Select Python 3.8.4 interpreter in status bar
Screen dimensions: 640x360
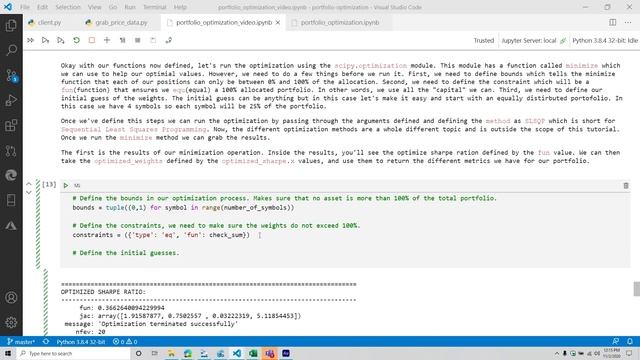point(81,342)
